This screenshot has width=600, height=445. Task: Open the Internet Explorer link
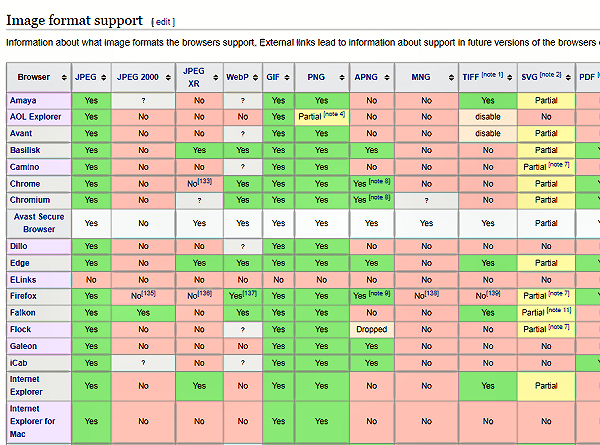point(26,385)
